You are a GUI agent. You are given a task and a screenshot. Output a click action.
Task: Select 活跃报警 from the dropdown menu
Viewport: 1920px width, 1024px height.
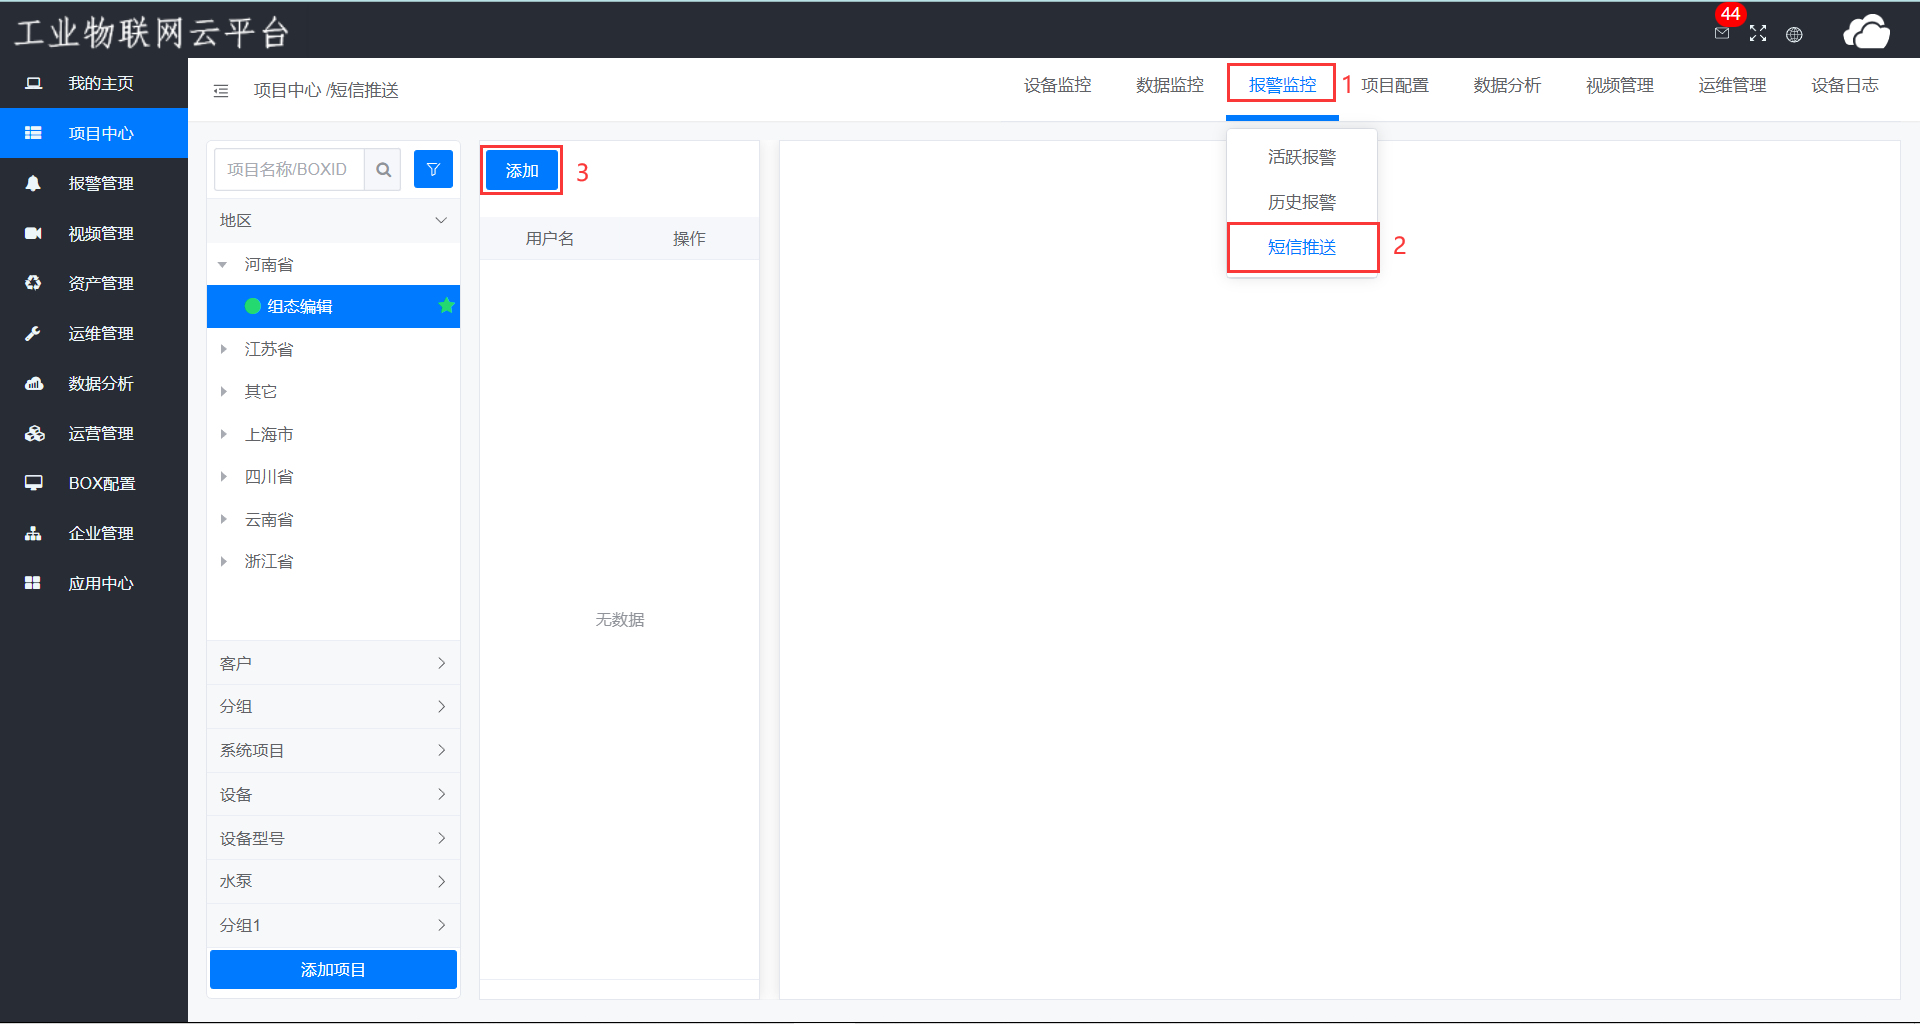click(x=1301, y=157)
